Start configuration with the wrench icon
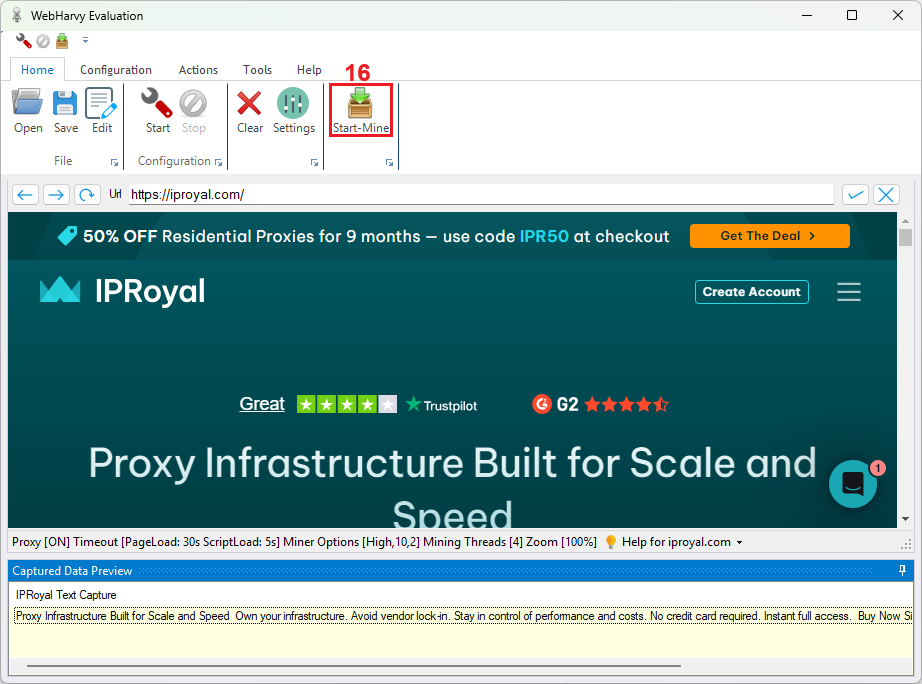This screenshot has height=684, width=922. tap(157, 109)
